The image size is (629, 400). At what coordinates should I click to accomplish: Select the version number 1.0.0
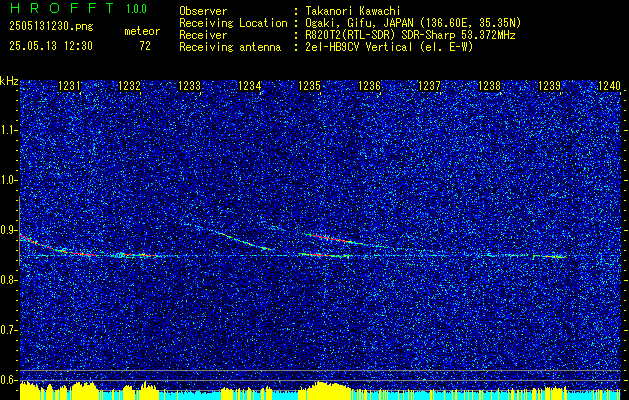click(x=136, y=9)
